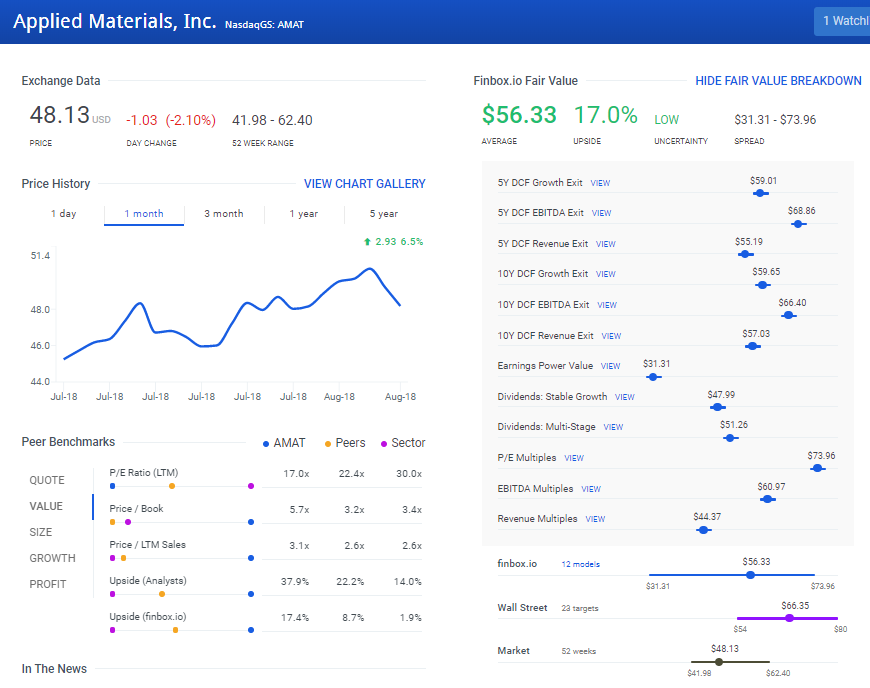Open the QUOTE section of Peer Benchmarks
Screen dimensions: 870x688
pos(47,480)
